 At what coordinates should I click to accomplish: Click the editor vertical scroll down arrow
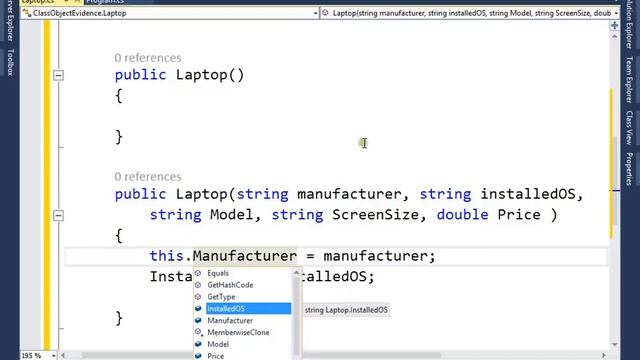click(x=615, y=344)
